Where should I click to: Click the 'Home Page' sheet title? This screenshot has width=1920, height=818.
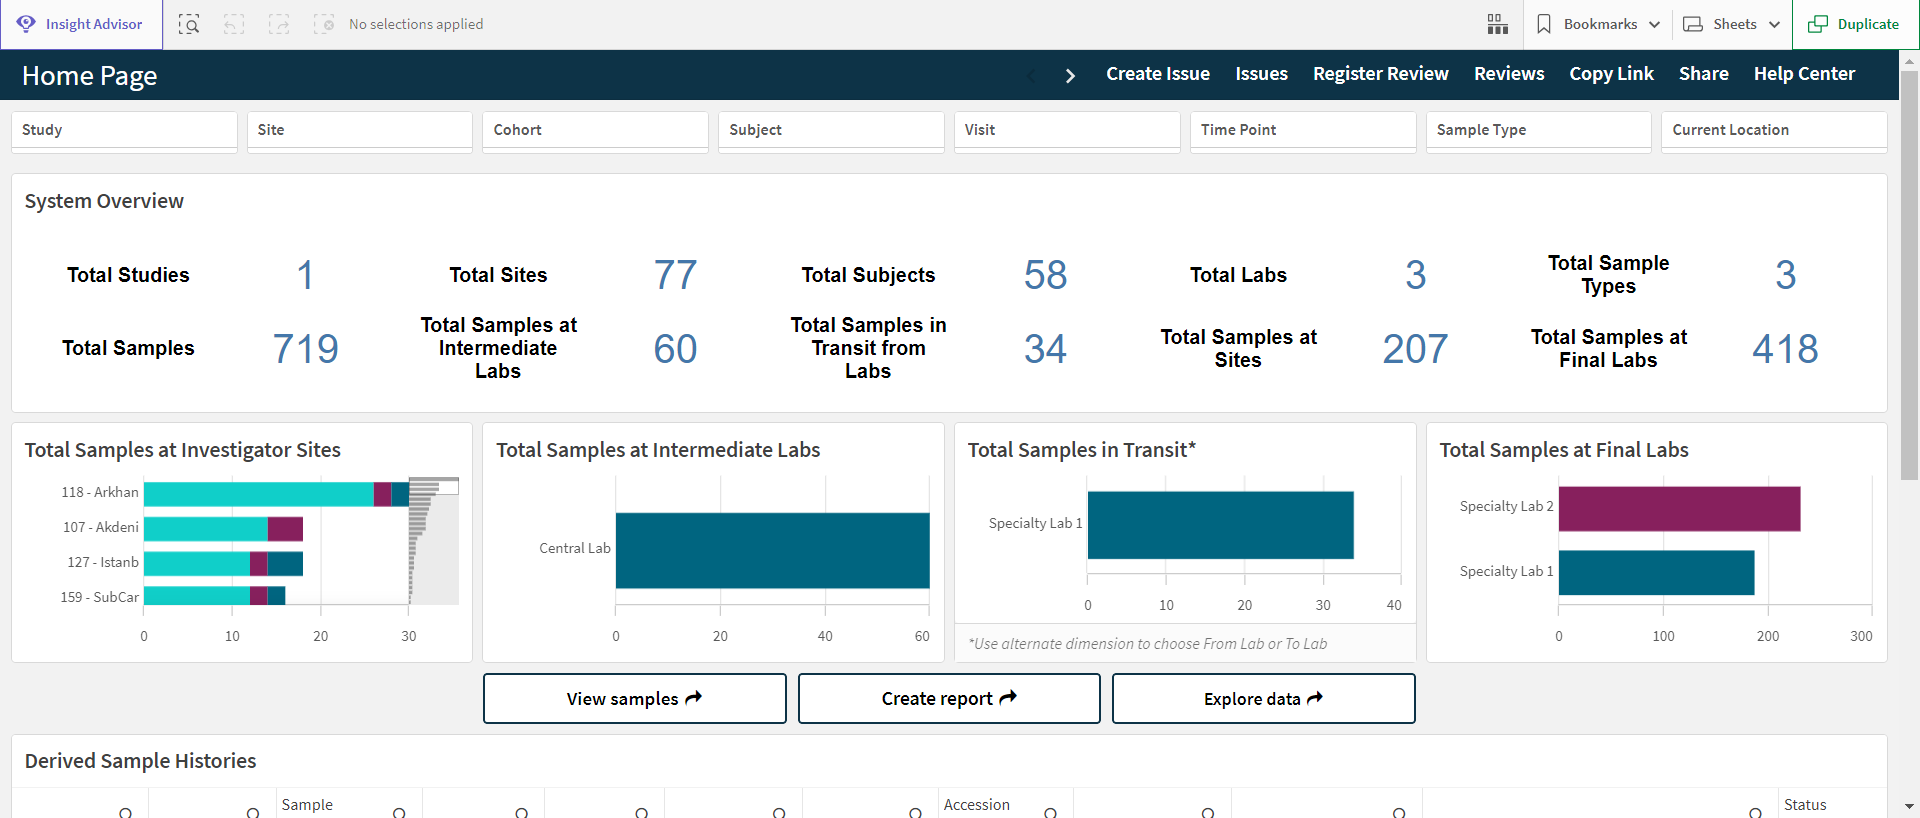(x=89, y=76)
